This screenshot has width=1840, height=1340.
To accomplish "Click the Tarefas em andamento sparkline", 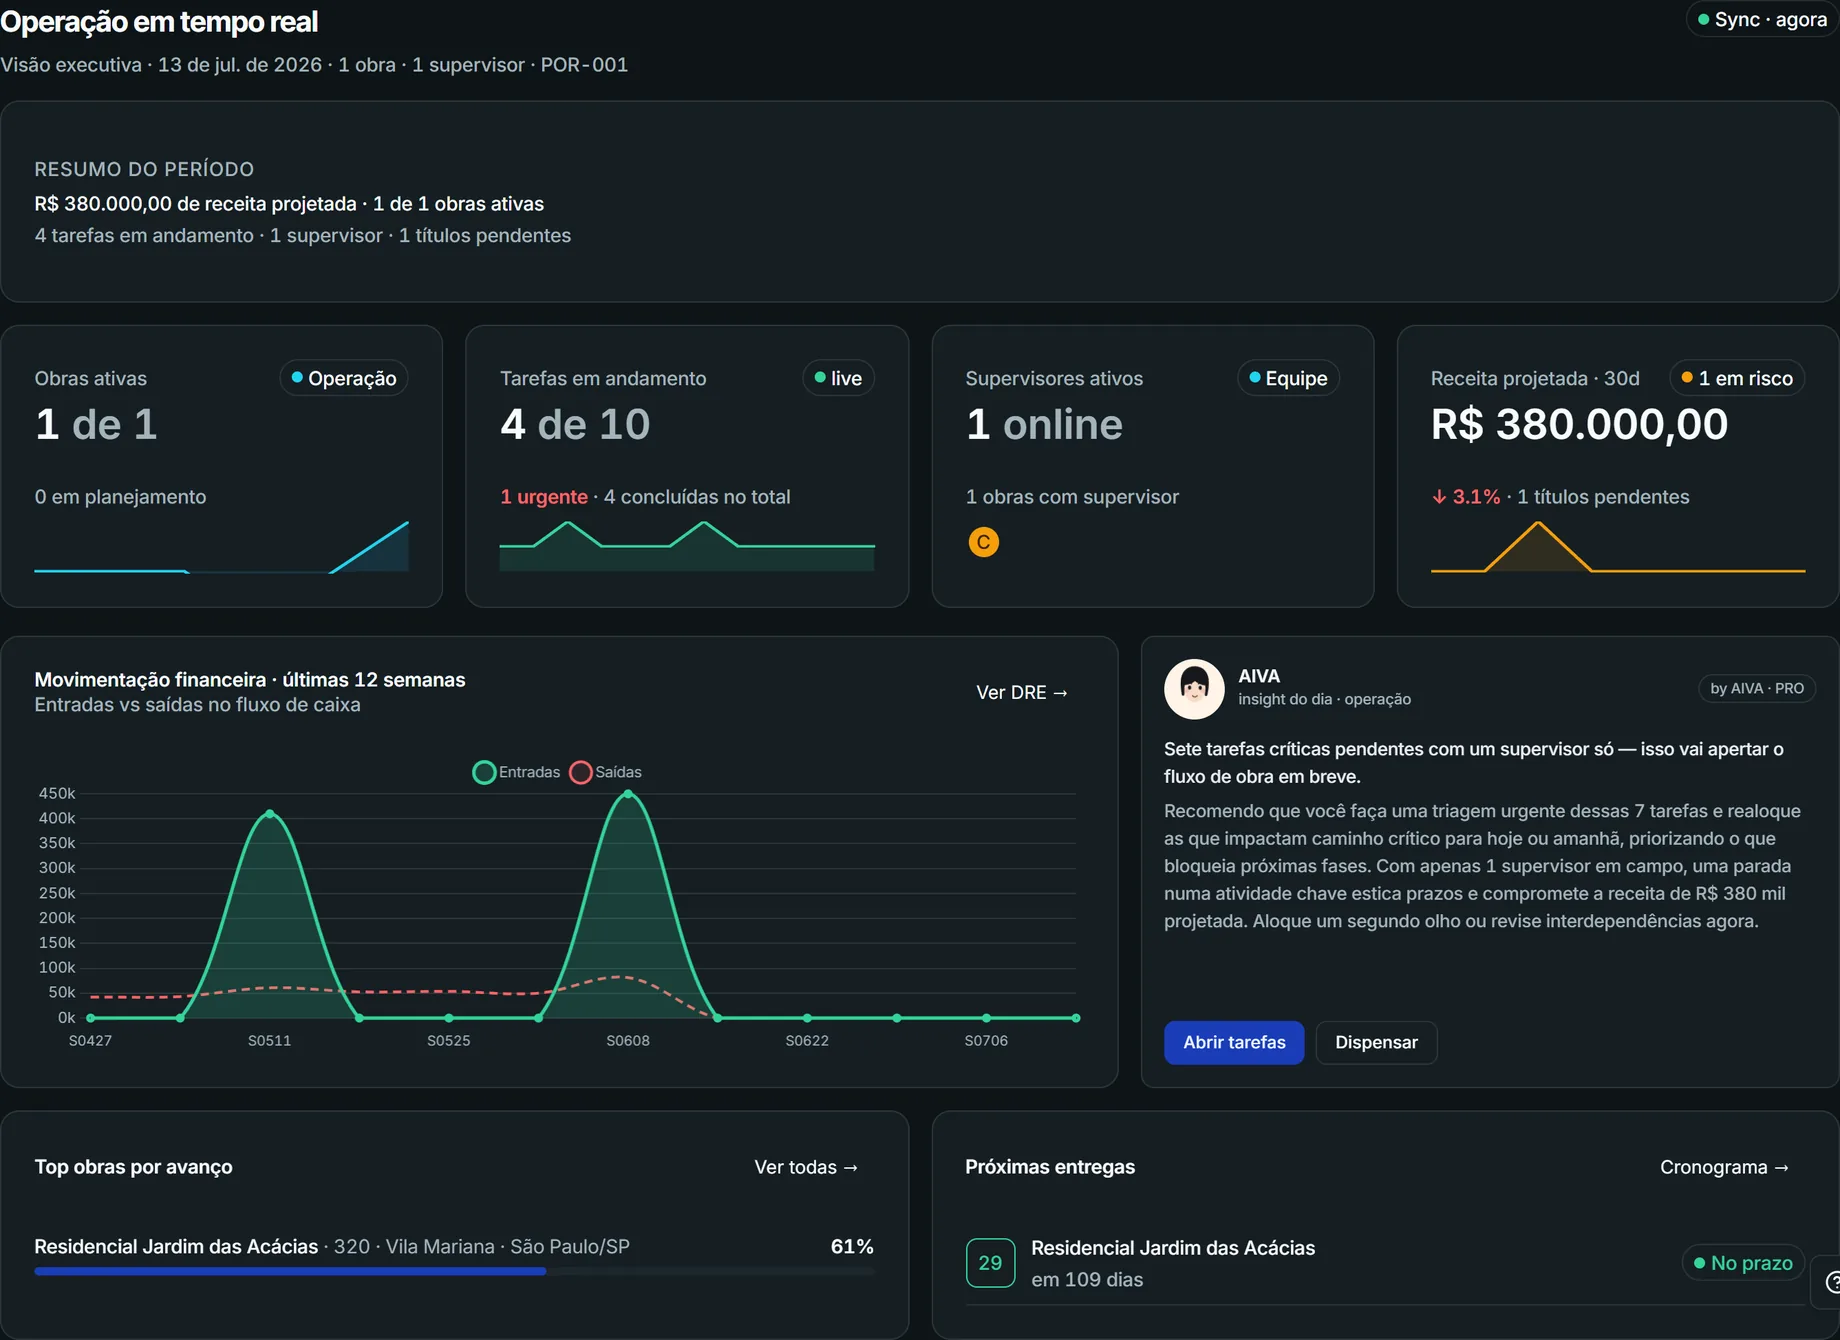I will click(687, 546).
